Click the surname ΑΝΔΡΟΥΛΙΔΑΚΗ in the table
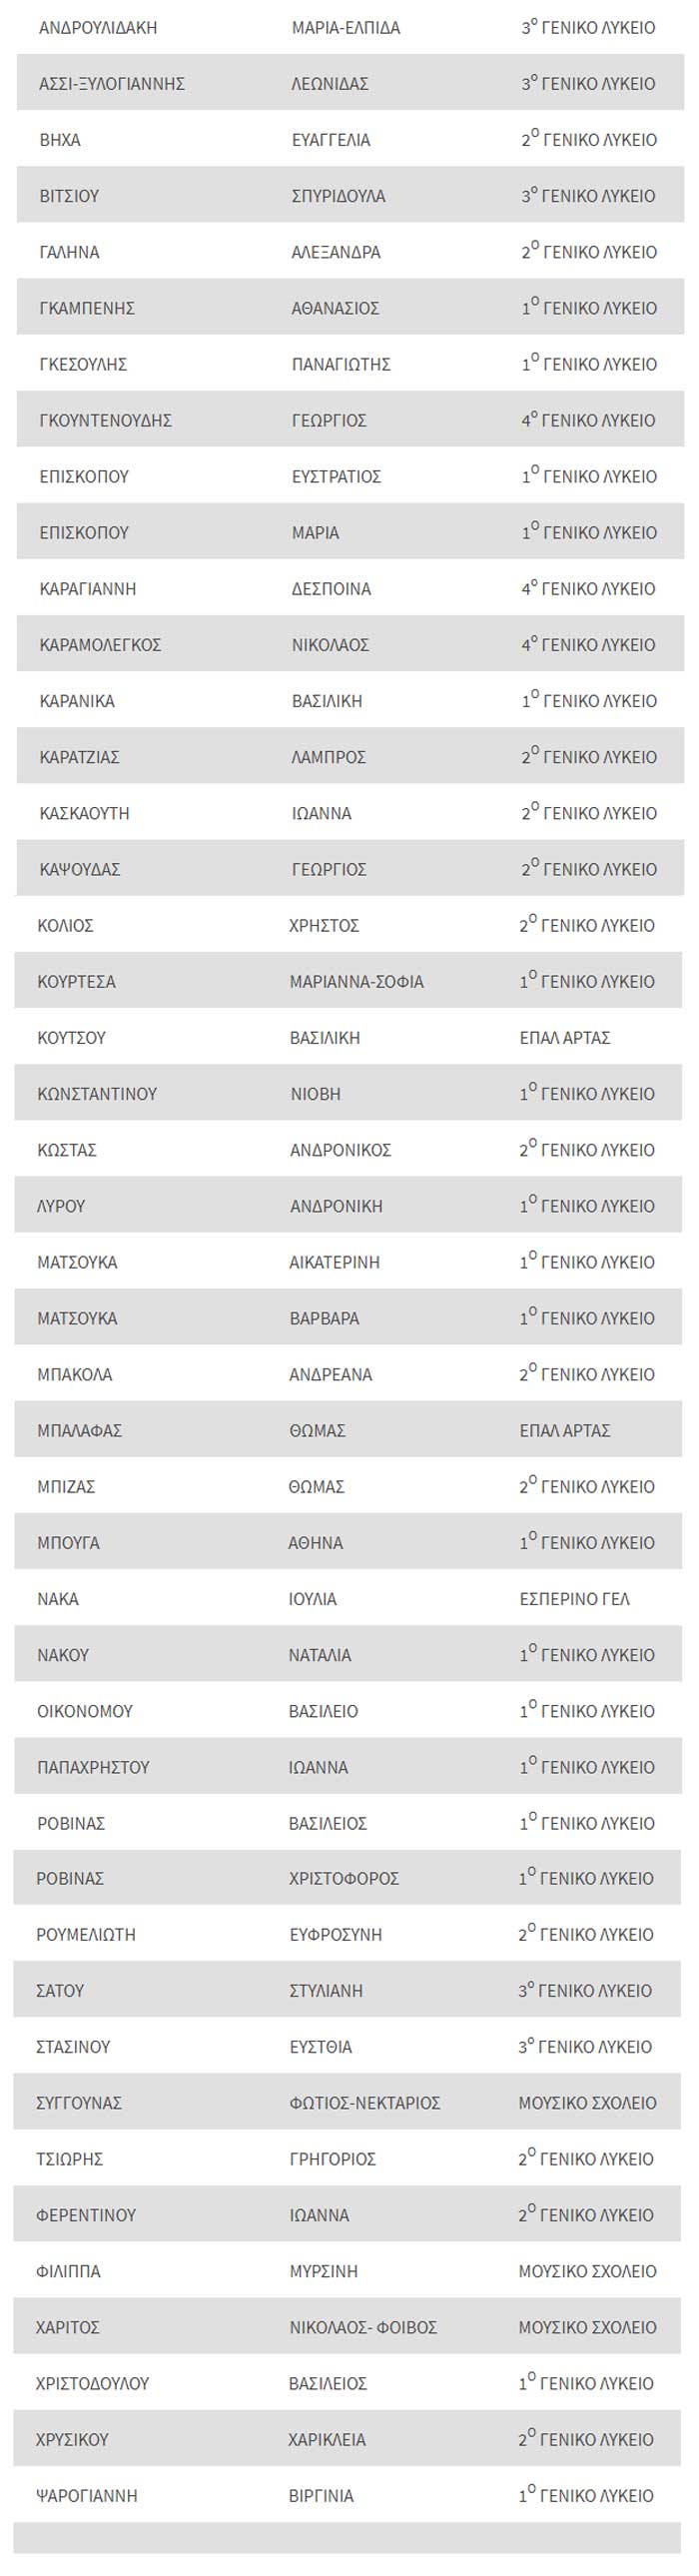This screenshot has height=2576, width=699. (x=98, y=28)
